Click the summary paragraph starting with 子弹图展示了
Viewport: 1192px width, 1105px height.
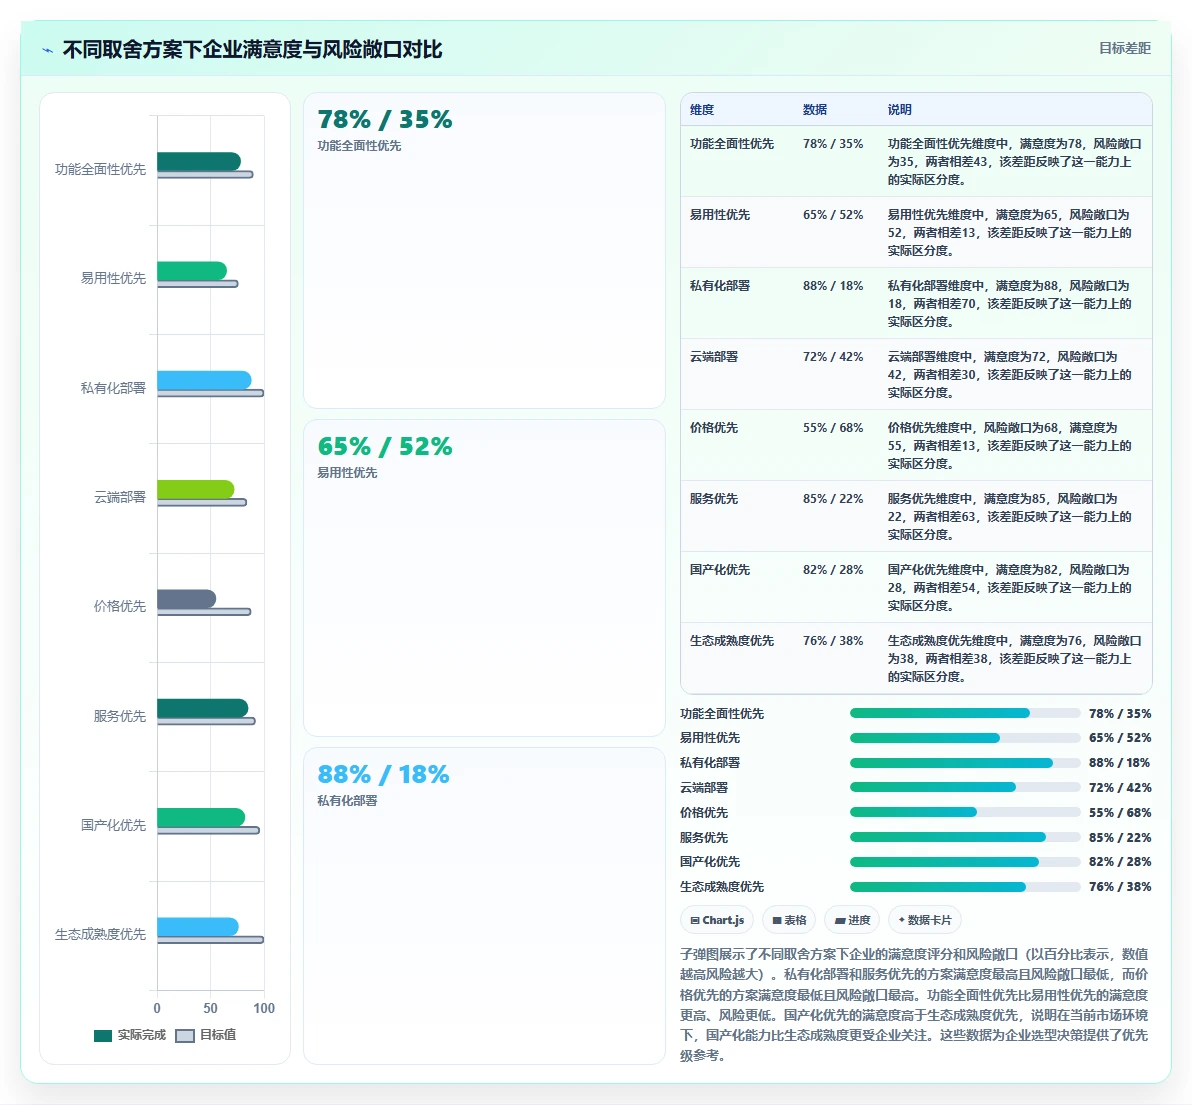[915, 1005]
